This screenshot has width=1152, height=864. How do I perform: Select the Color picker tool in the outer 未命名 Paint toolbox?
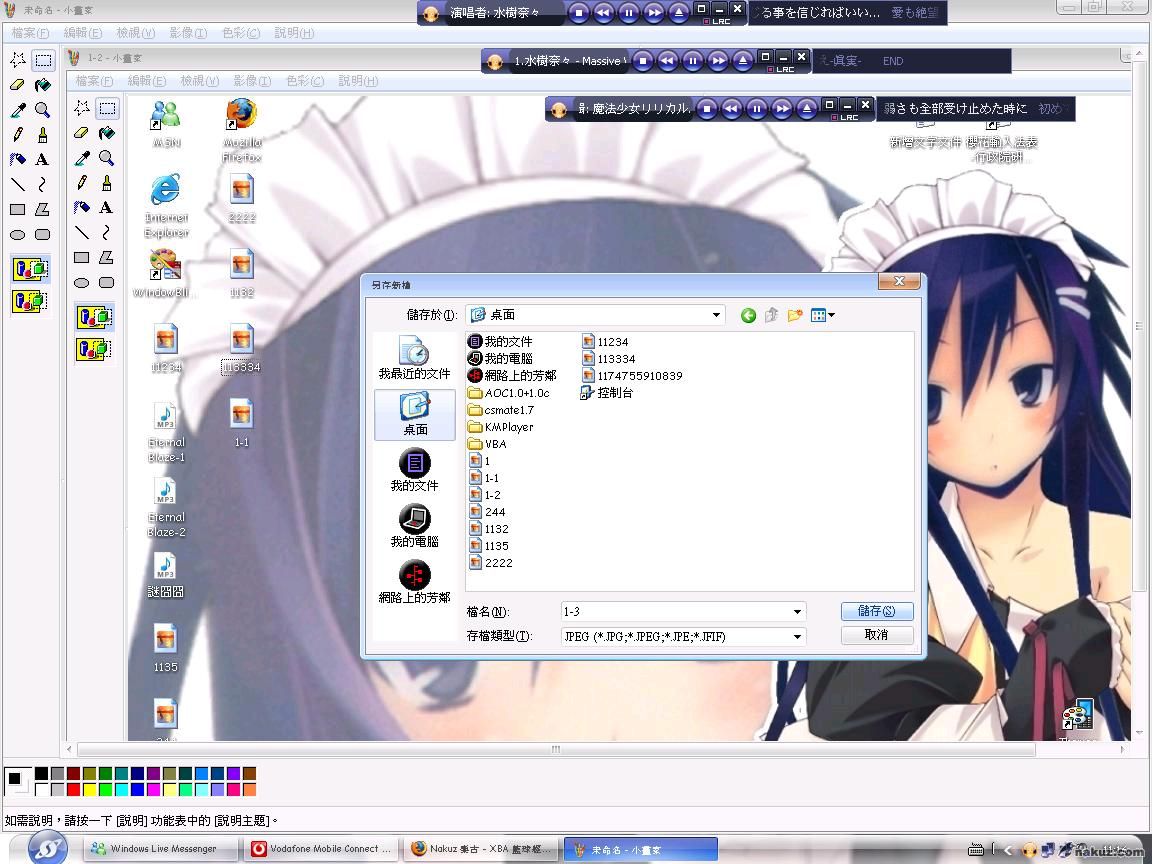coord(18,110)
